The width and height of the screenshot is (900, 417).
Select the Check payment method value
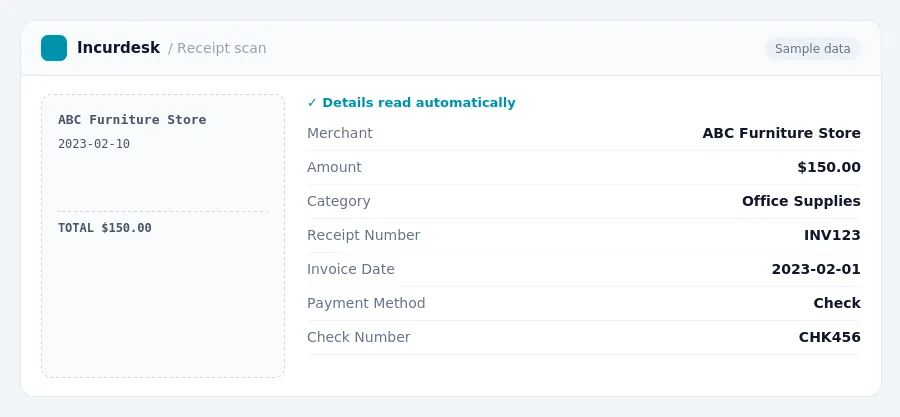[837, 303]
